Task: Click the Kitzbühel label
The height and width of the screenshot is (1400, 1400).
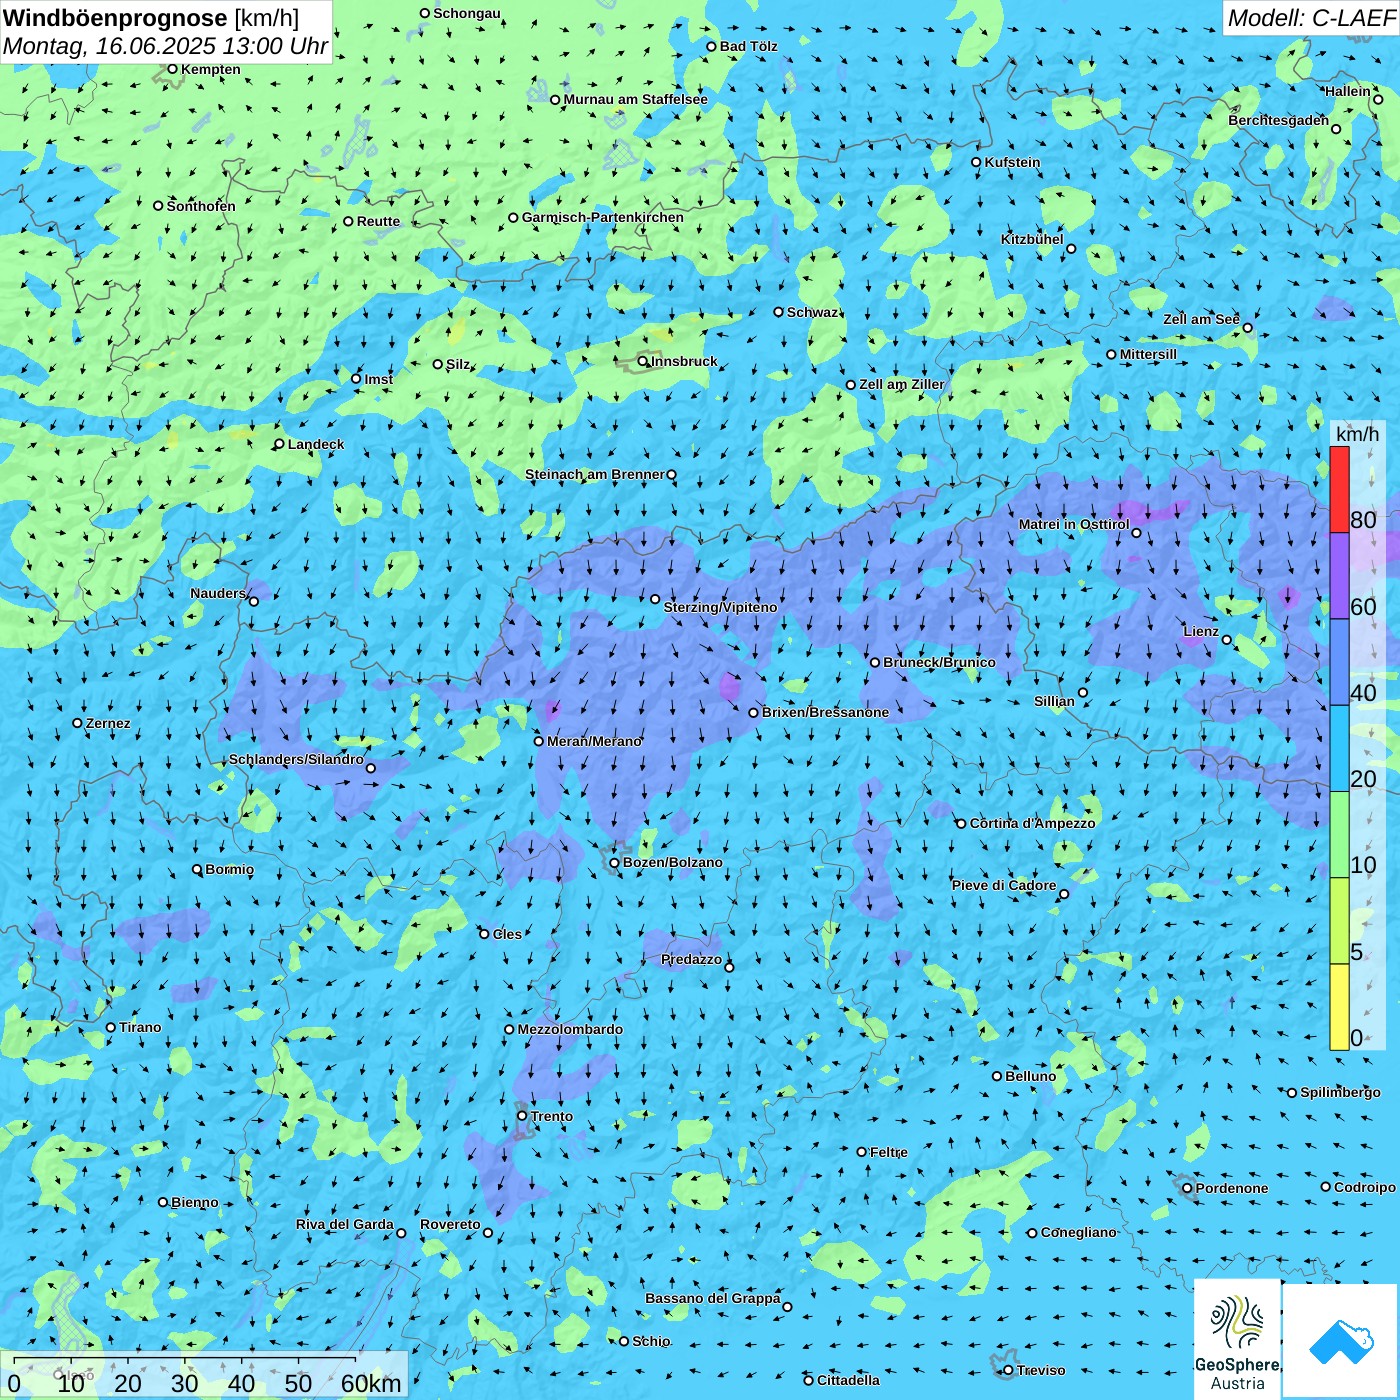Action: (1032, 239)
